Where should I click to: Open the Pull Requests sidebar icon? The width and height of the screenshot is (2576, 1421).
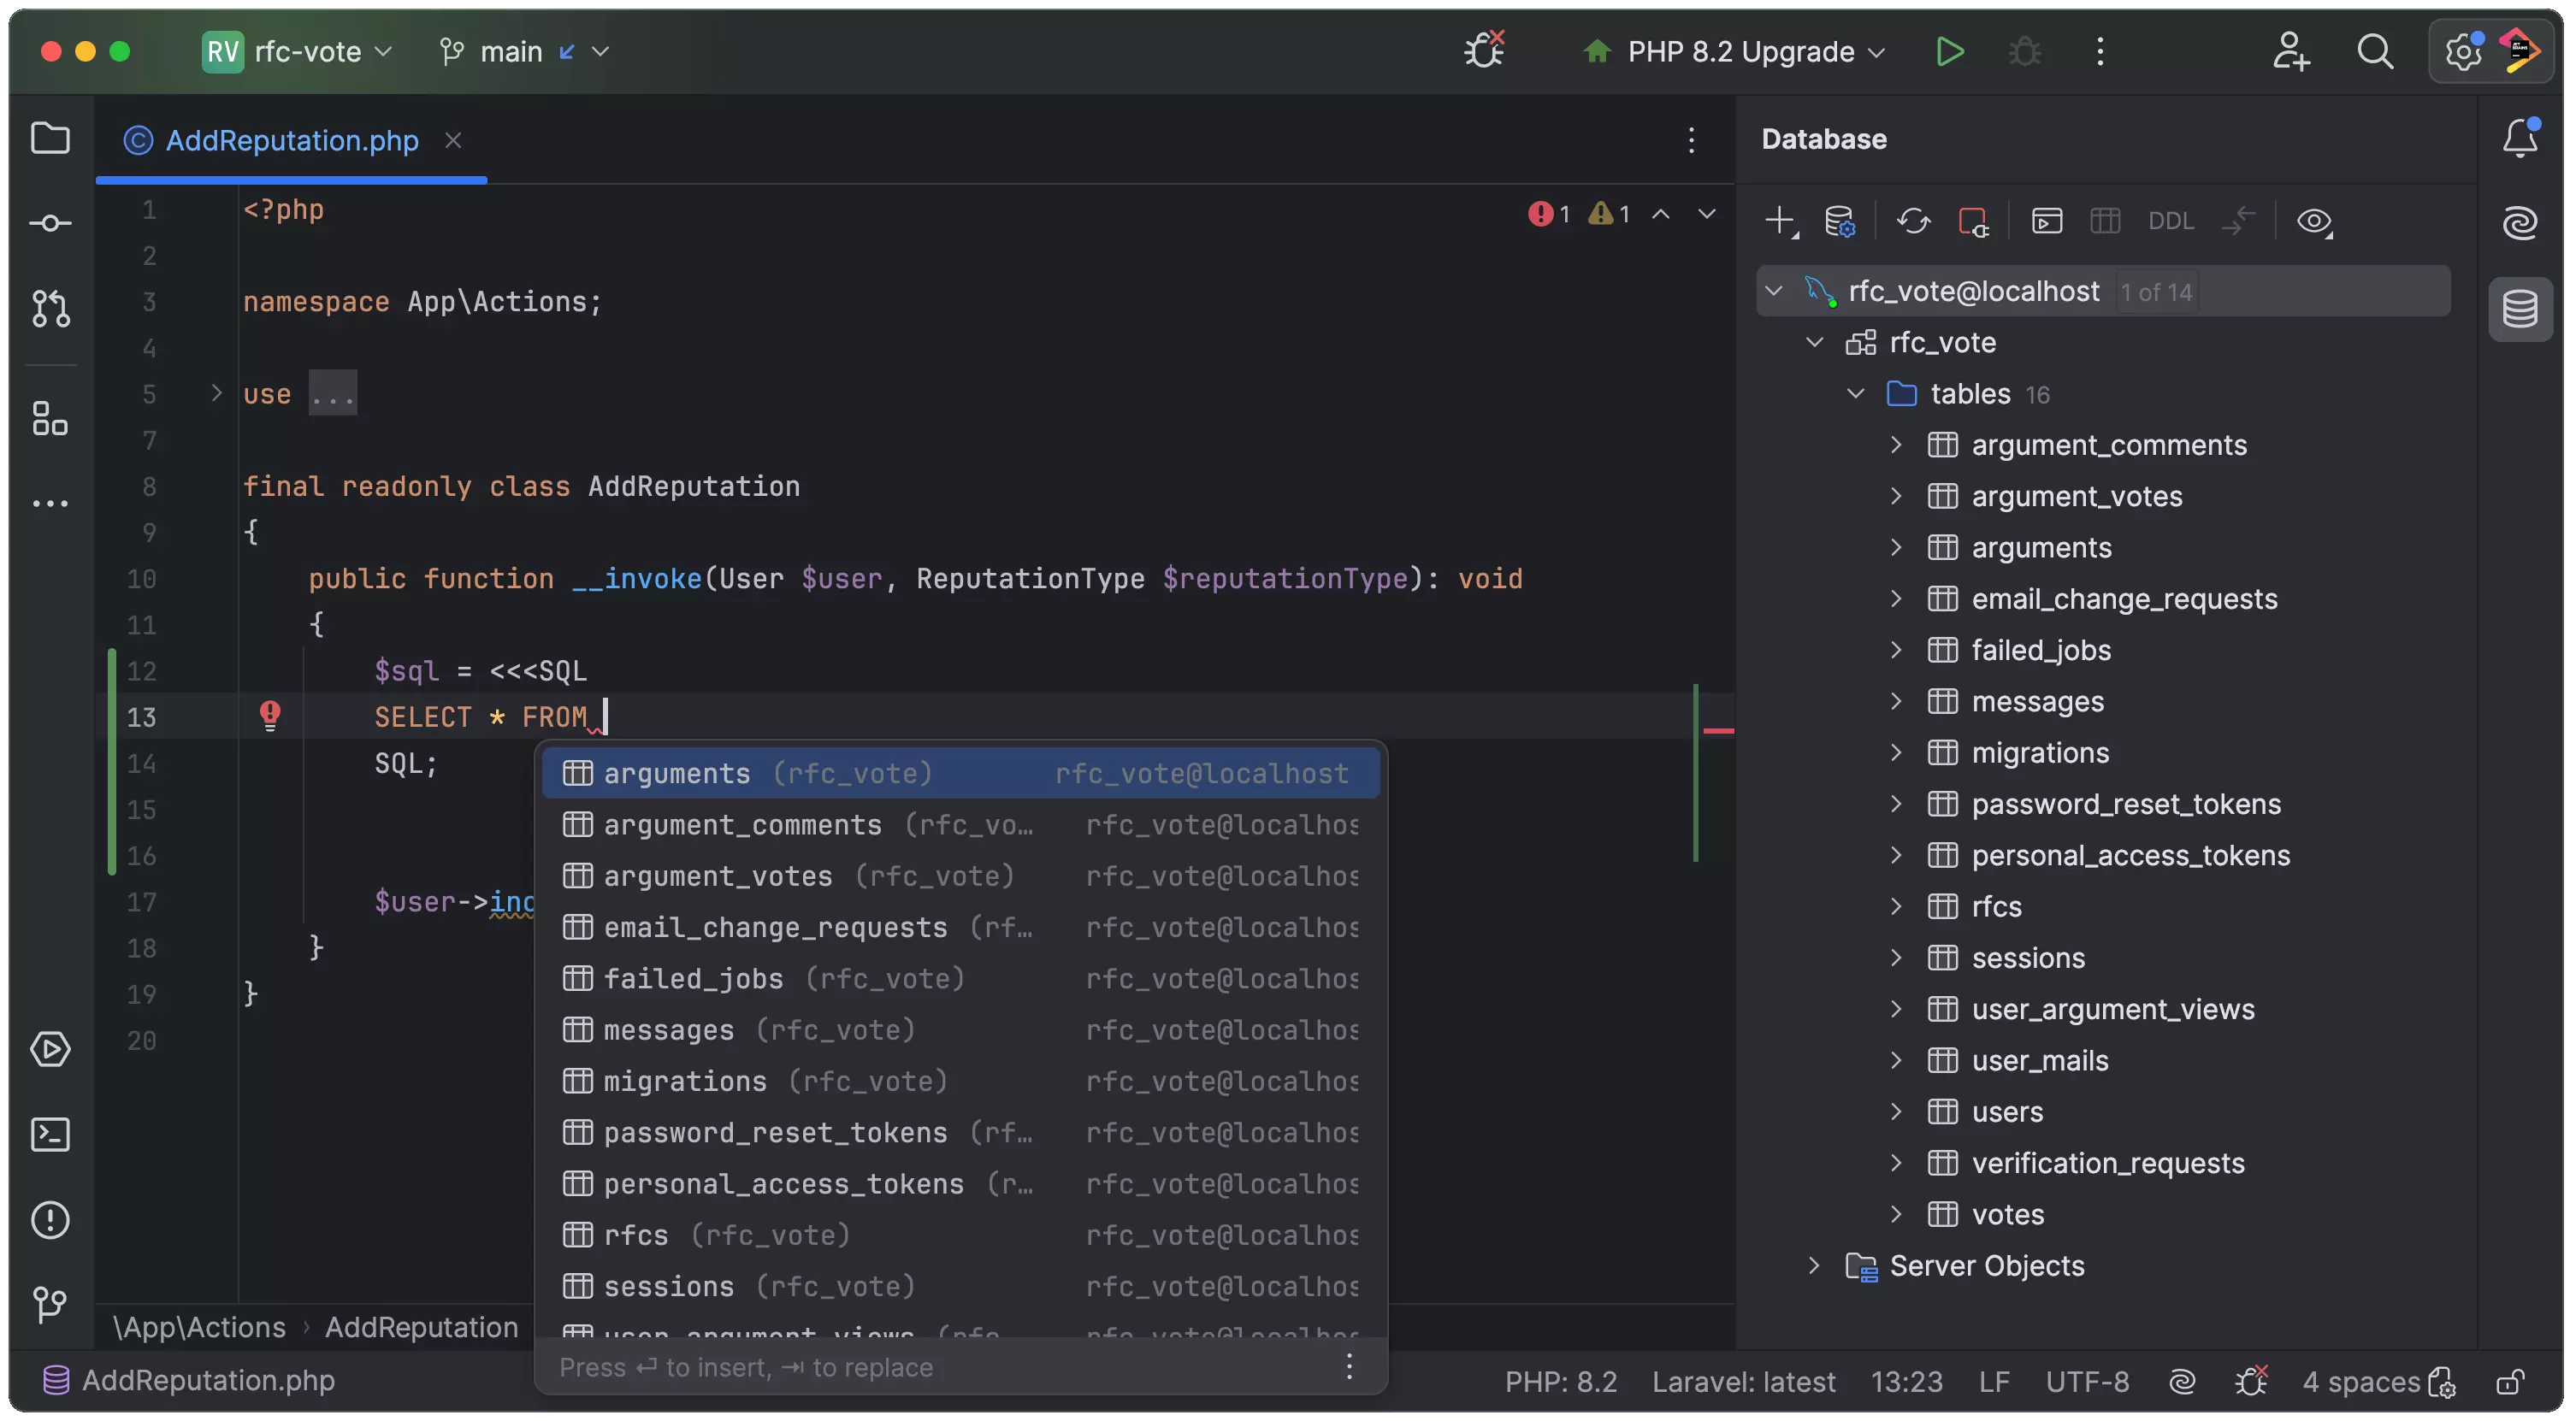[x=50, y=309]
